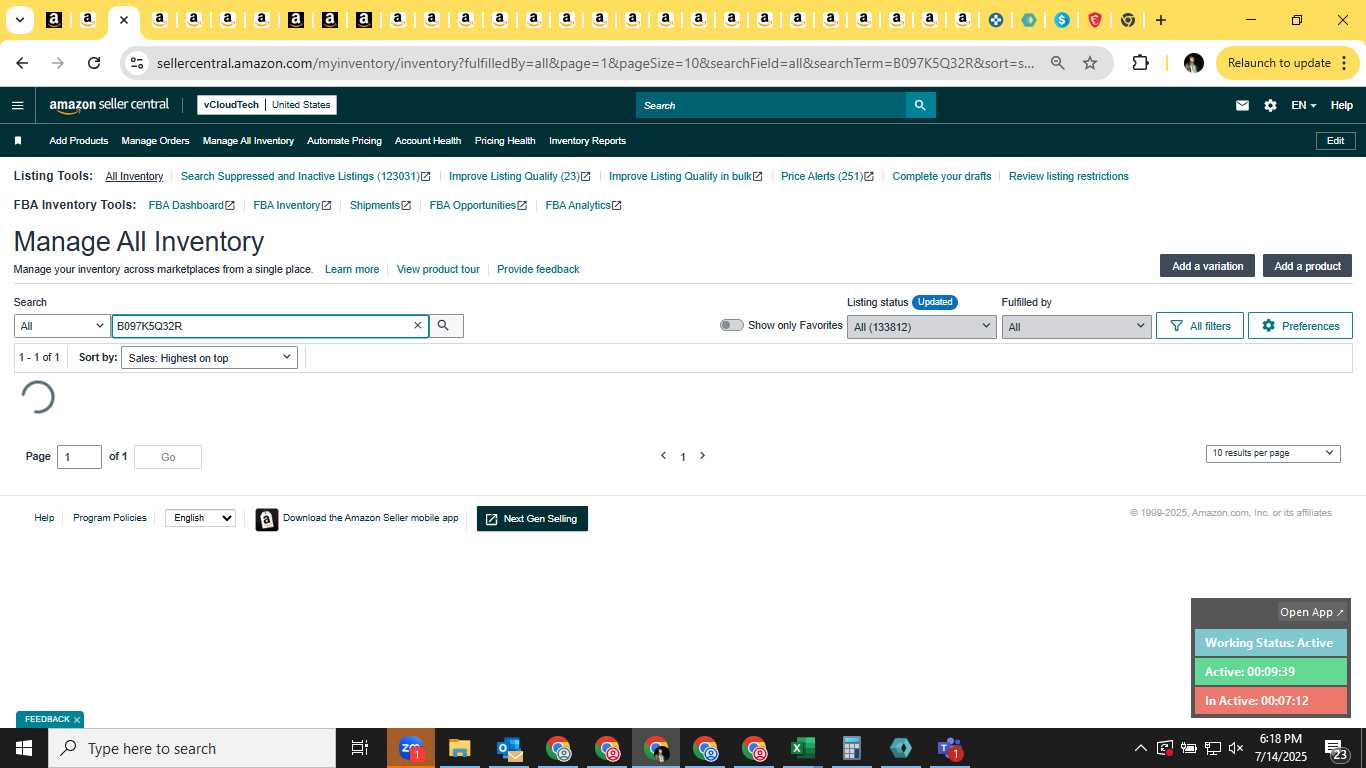Open the Help link in header
1366x768 pixels.
(1341, 105)
